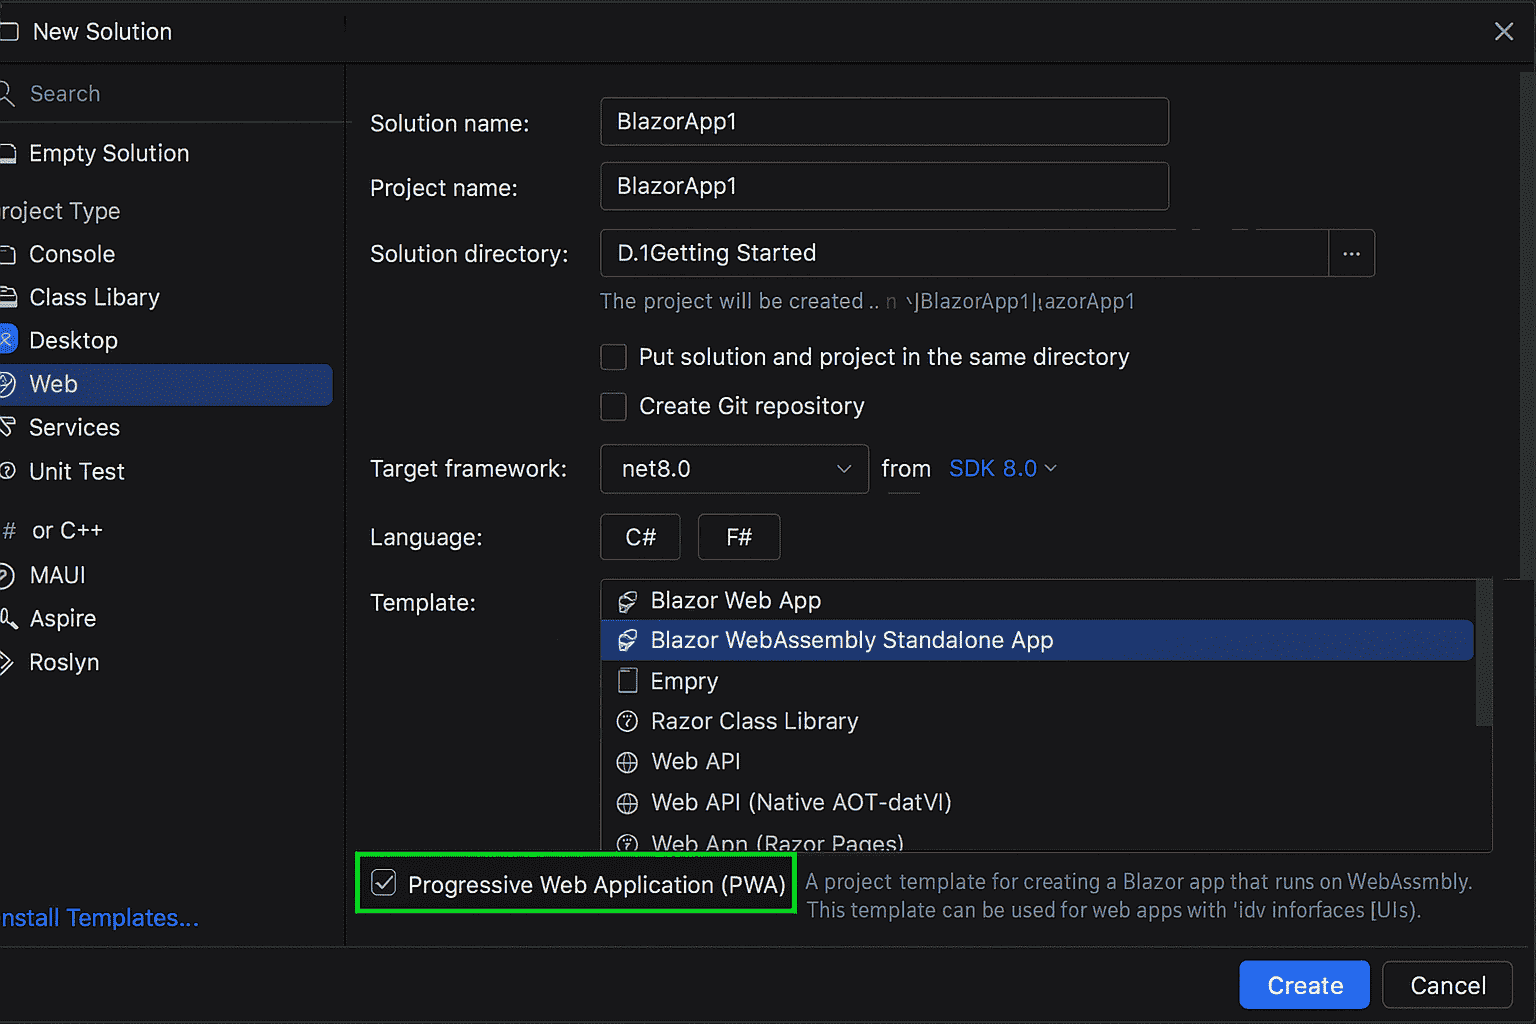Open the SDK 8.0 version dropdown

[x=1003, y=468]
